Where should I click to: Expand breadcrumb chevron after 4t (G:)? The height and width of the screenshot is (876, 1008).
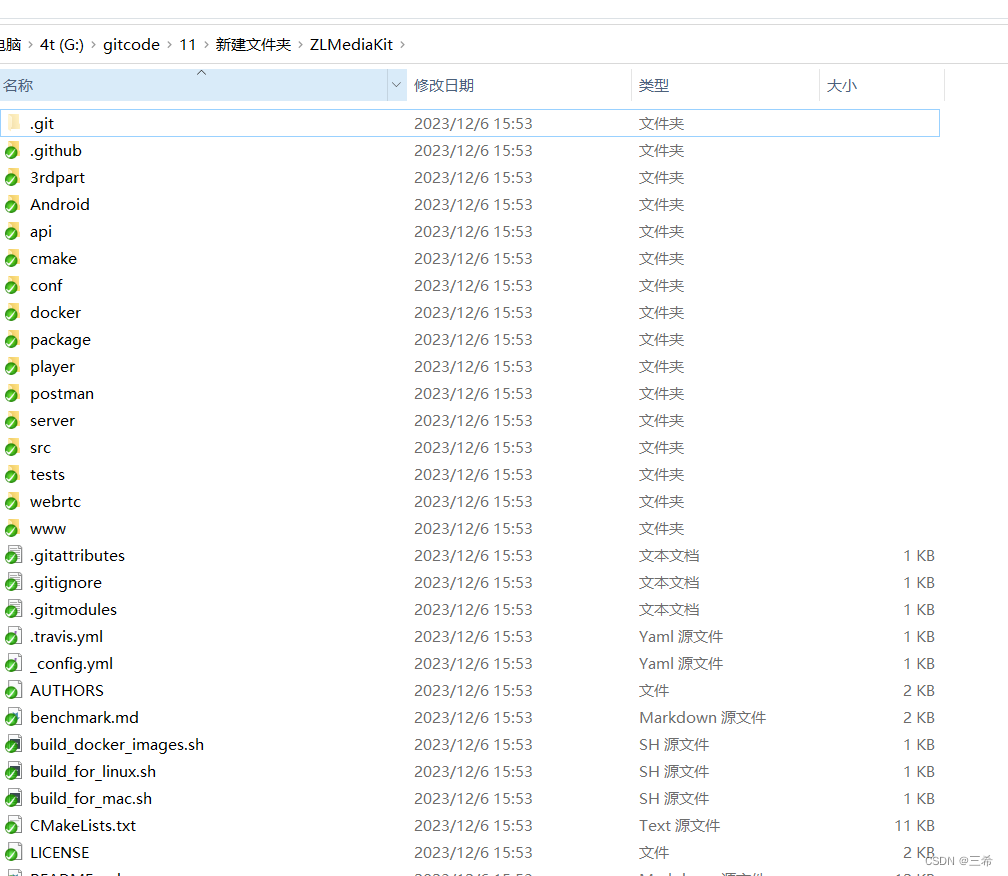[x=94, y=44]
